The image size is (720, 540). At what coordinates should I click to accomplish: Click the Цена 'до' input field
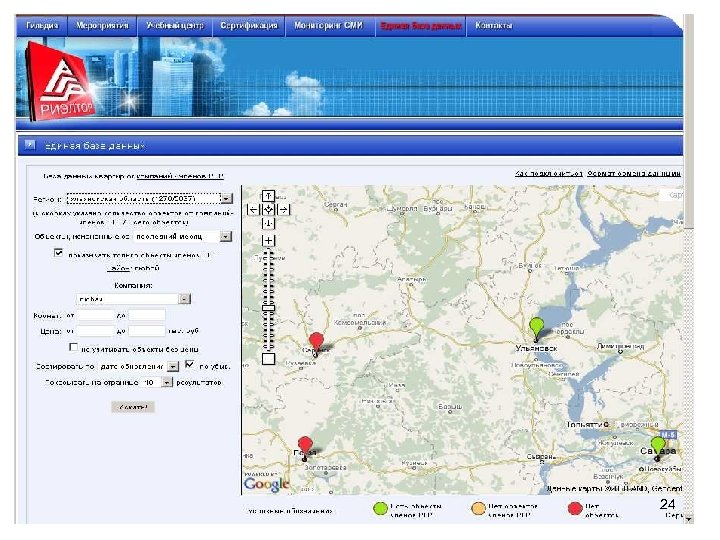(147, 331)
